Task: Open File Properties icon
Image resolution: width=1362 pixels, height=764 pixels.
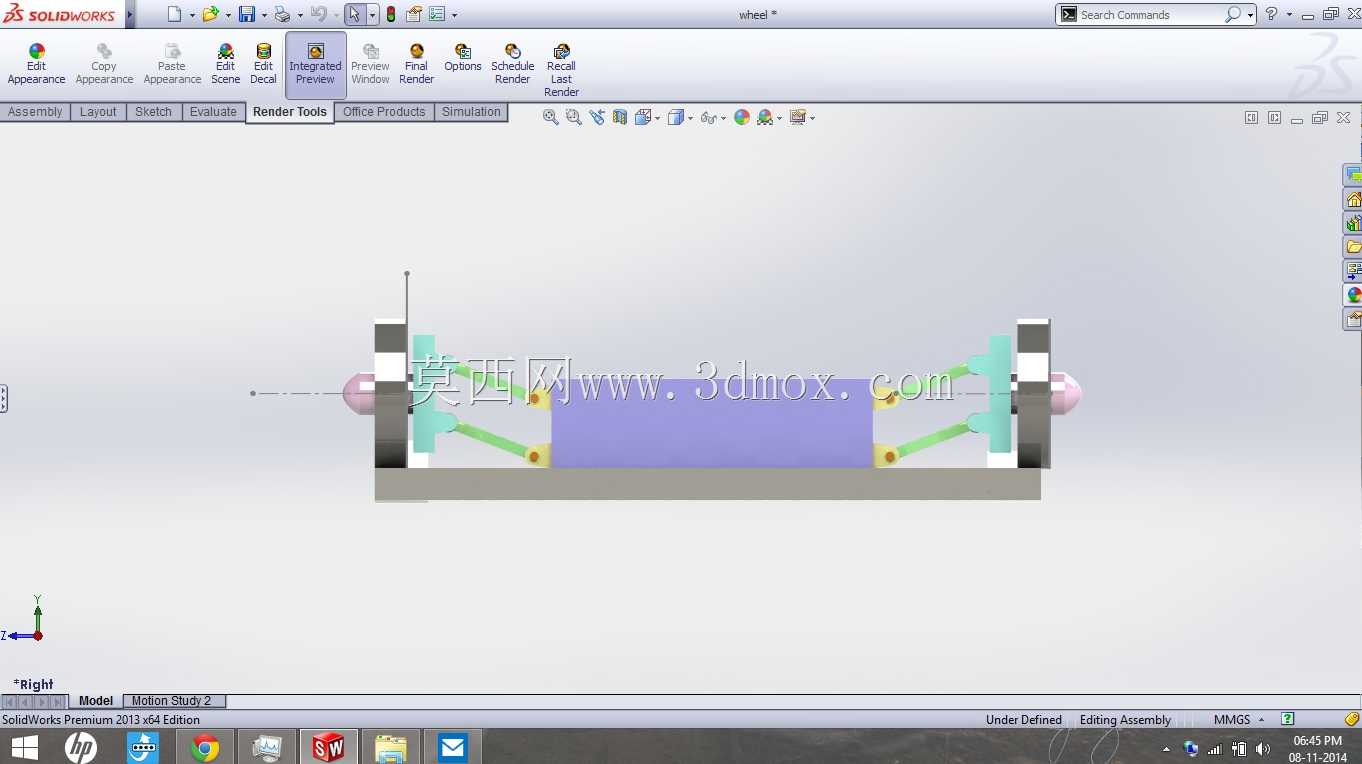Action: 413,14
